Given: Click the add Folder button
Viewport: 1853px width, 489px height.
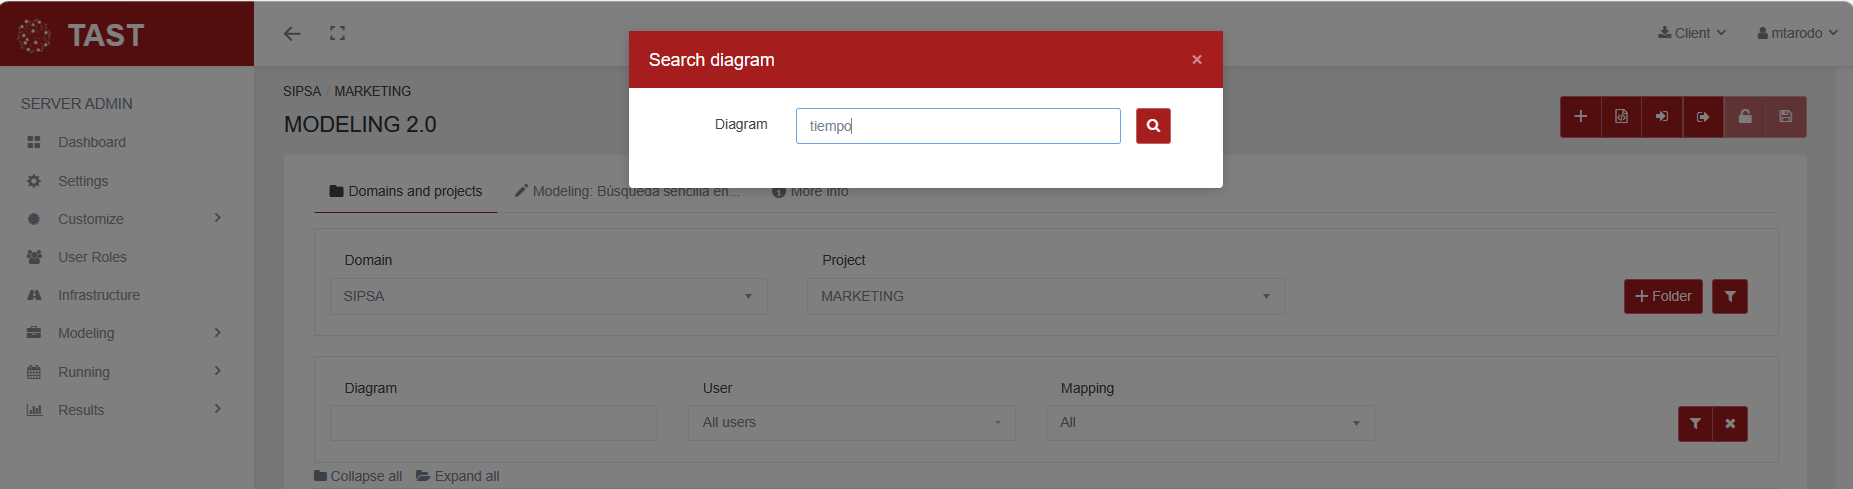Looking at the screenshot, I should coord(1662,297).
